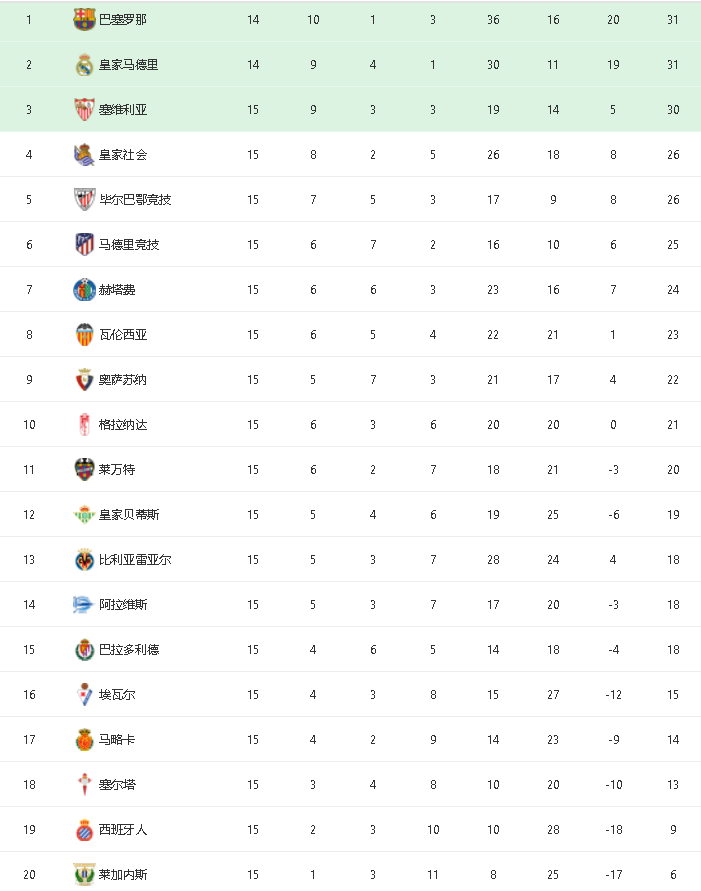Open team link 巴塞罗那
The image size is (701, 891).
pos(123,19)
